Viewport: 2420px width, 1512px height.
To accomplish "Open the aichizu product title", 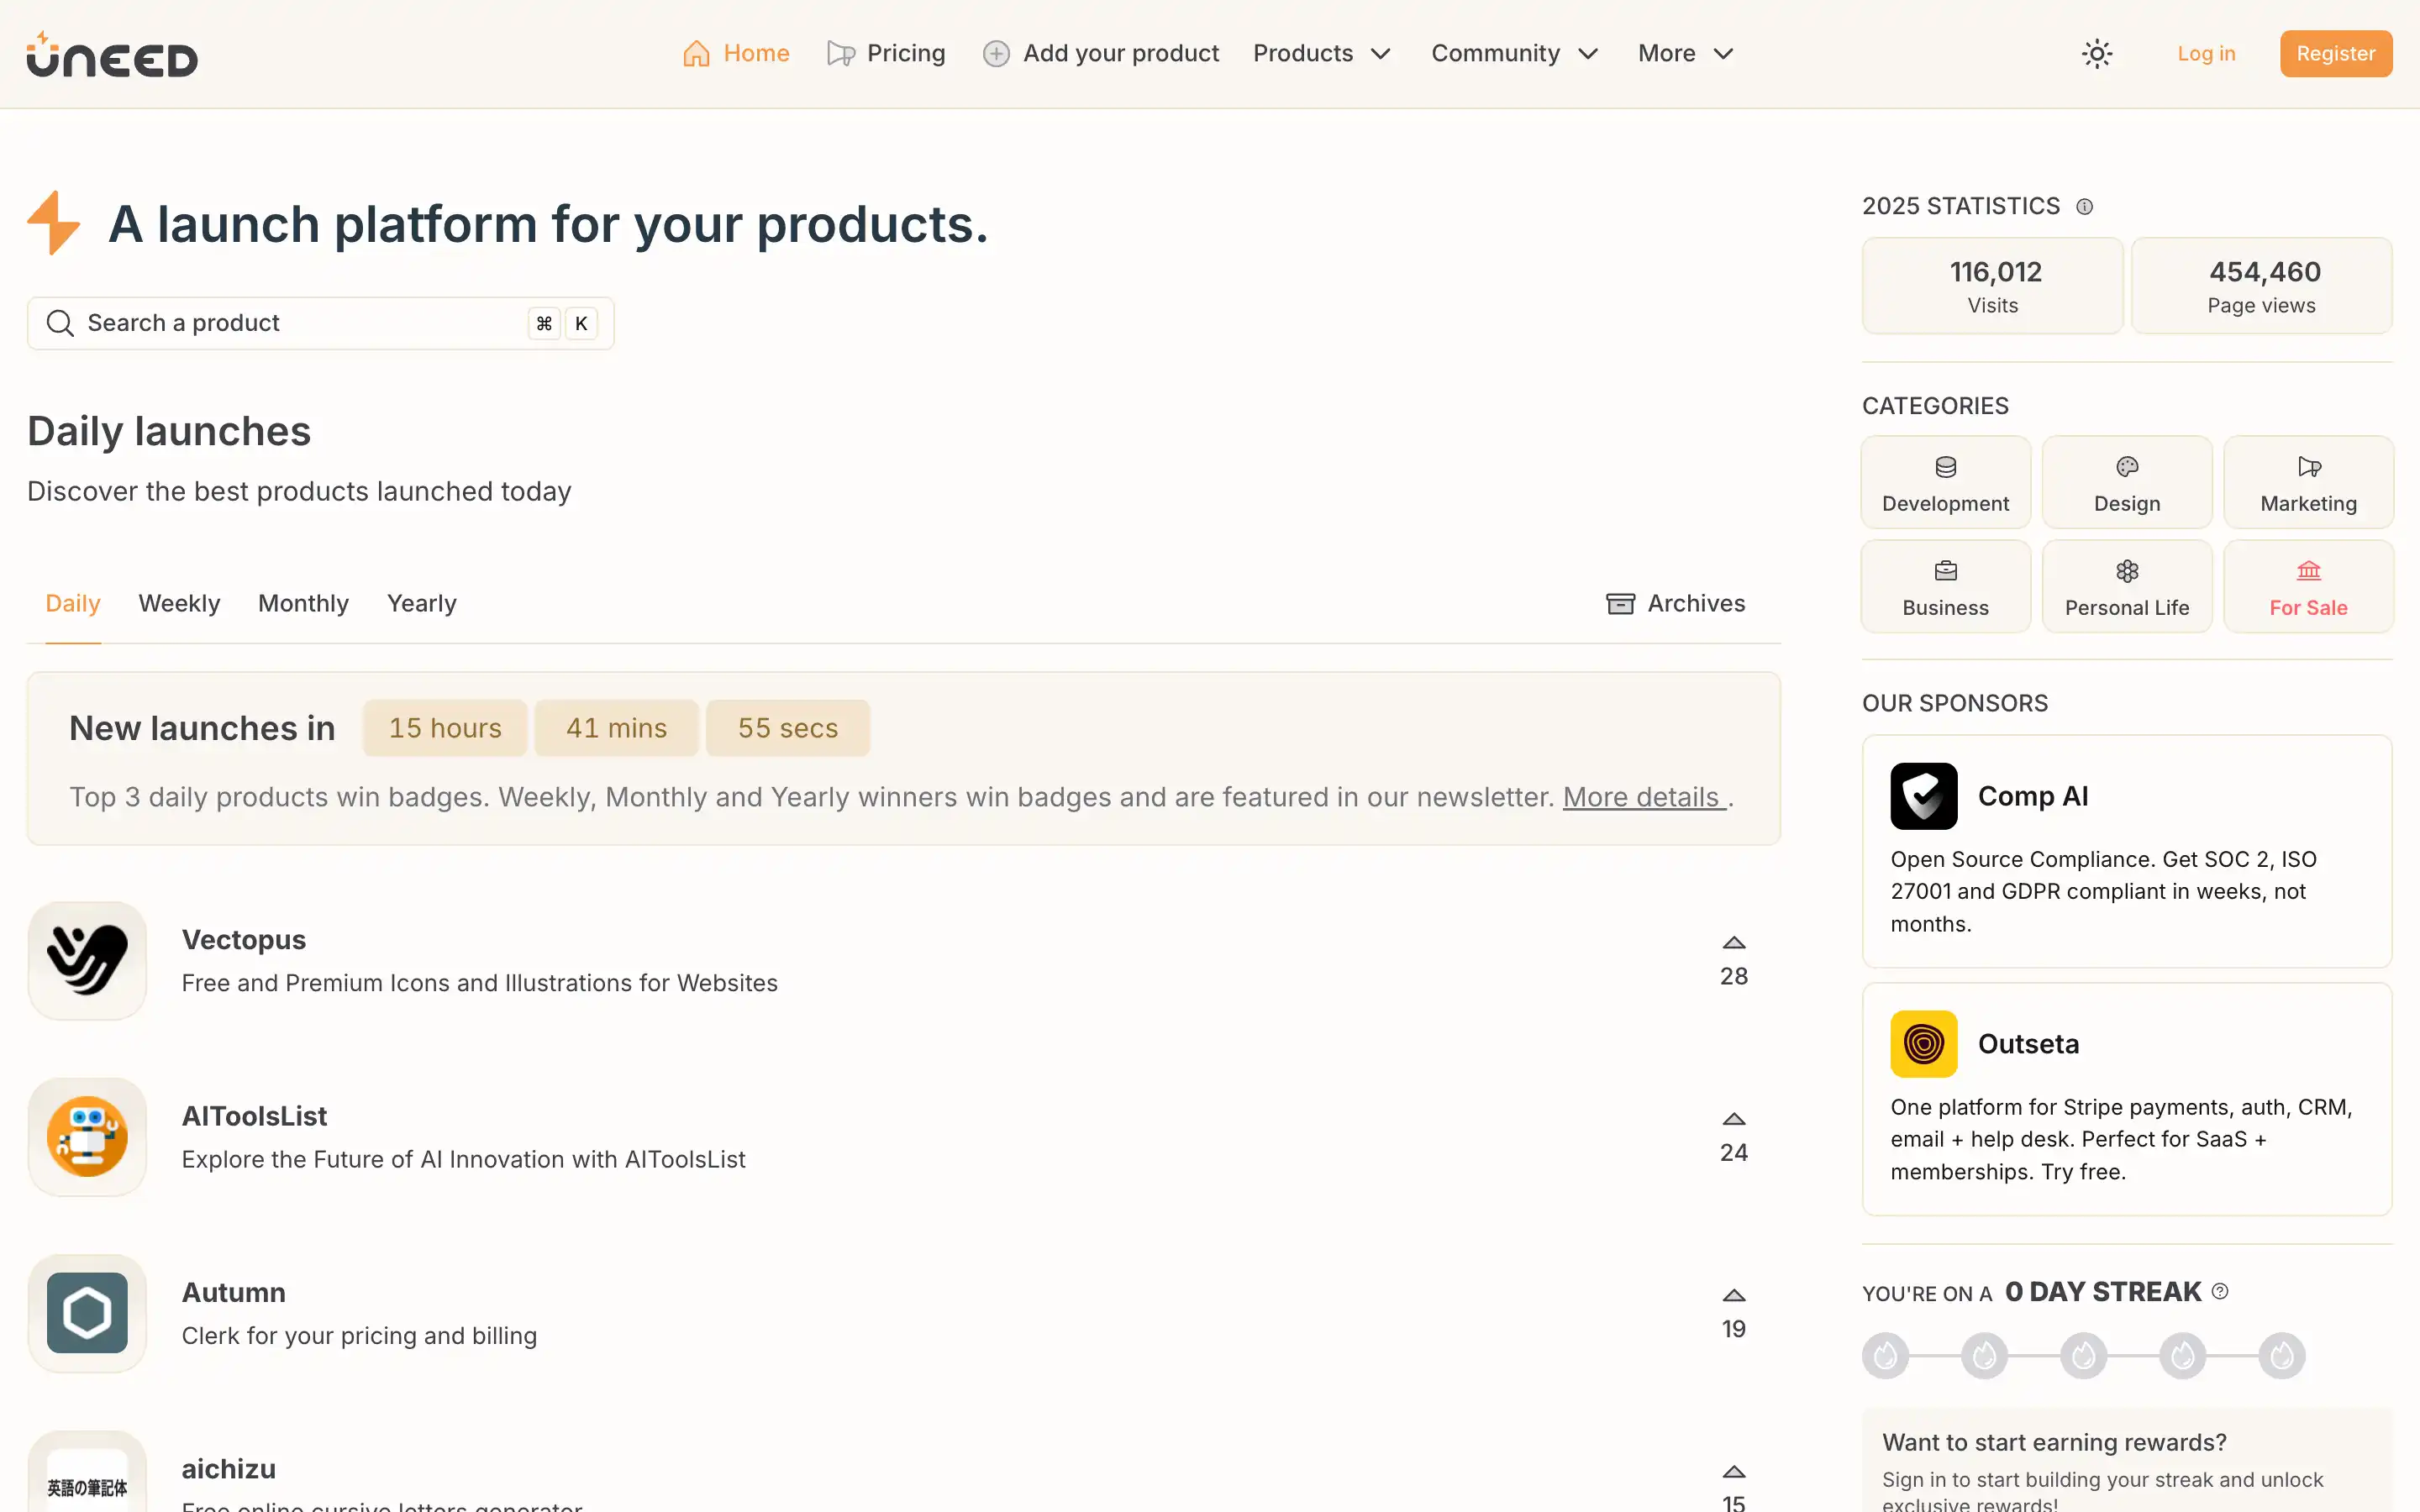I will click(229, 1470).
